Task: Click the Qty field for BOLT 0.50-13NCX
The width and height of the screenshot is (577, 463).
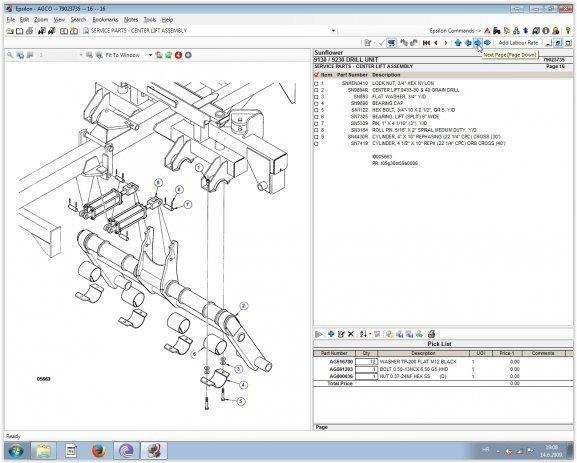Action: pyautogui.click(x=366, y=369)
